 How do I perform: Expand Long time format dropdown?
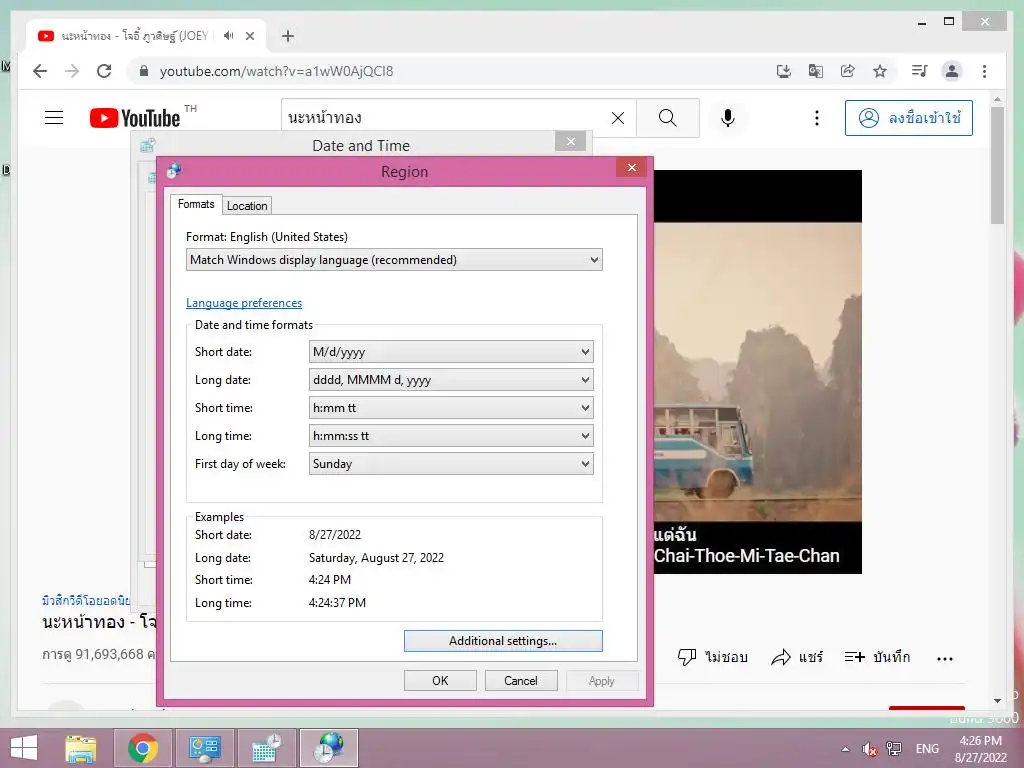(x=451, y=436)
